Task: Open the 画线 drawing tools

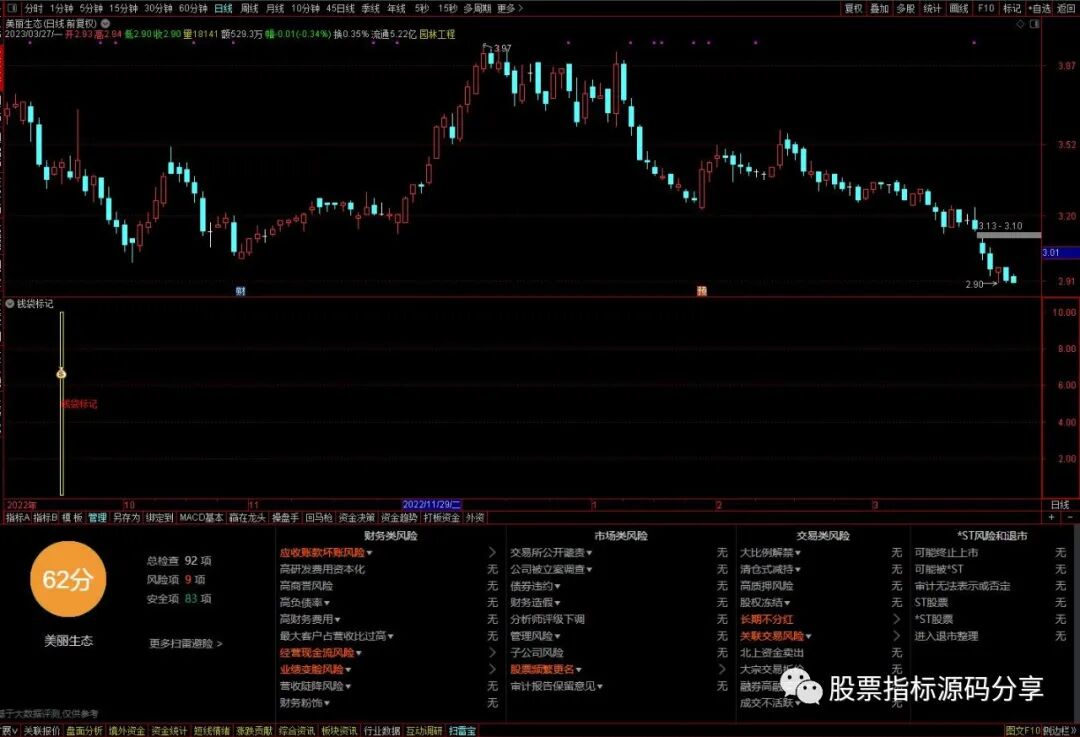Action: 959,8
